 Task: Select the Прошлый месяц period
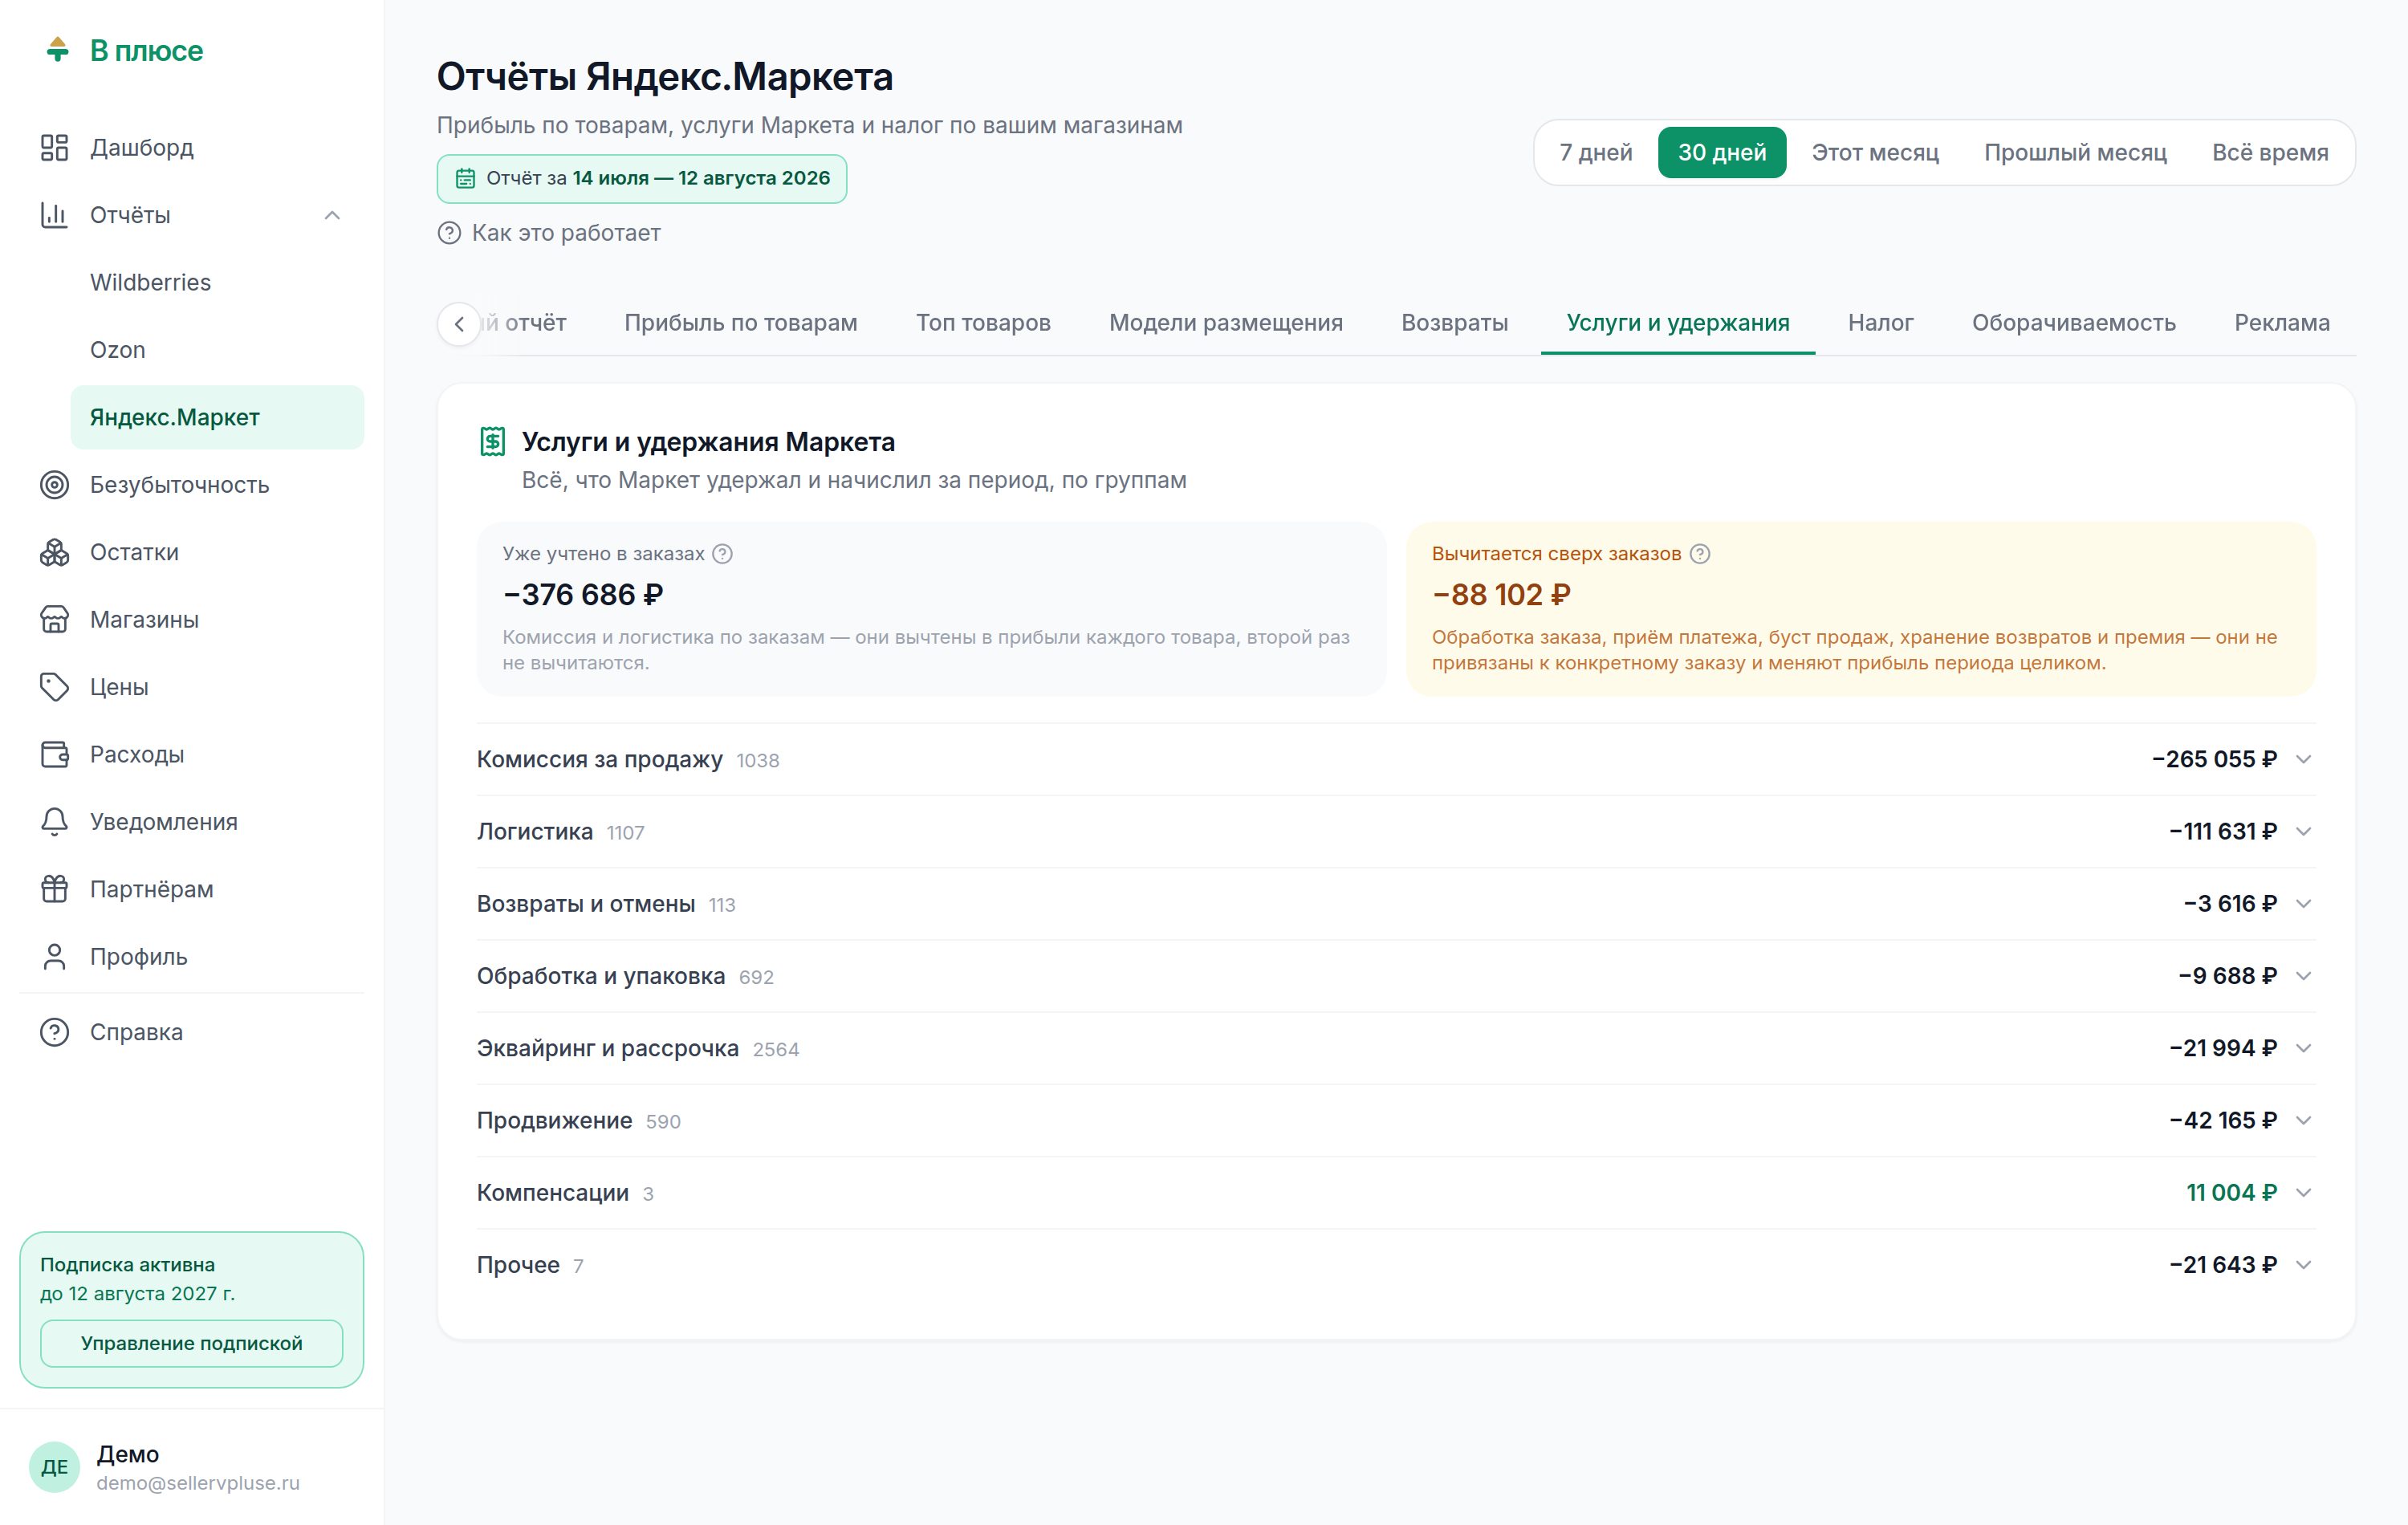[x=2075, y=152]
